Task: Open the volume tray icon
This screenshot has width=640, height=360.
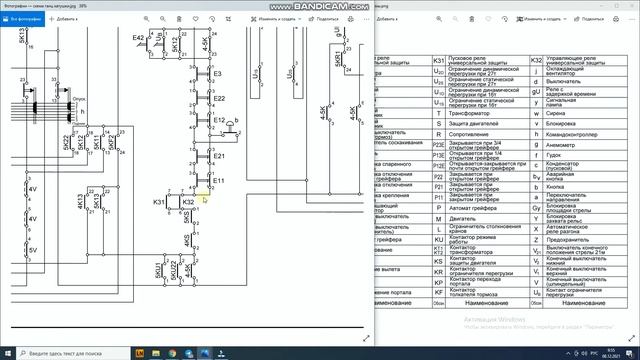Action: click(x=584, y=353)
